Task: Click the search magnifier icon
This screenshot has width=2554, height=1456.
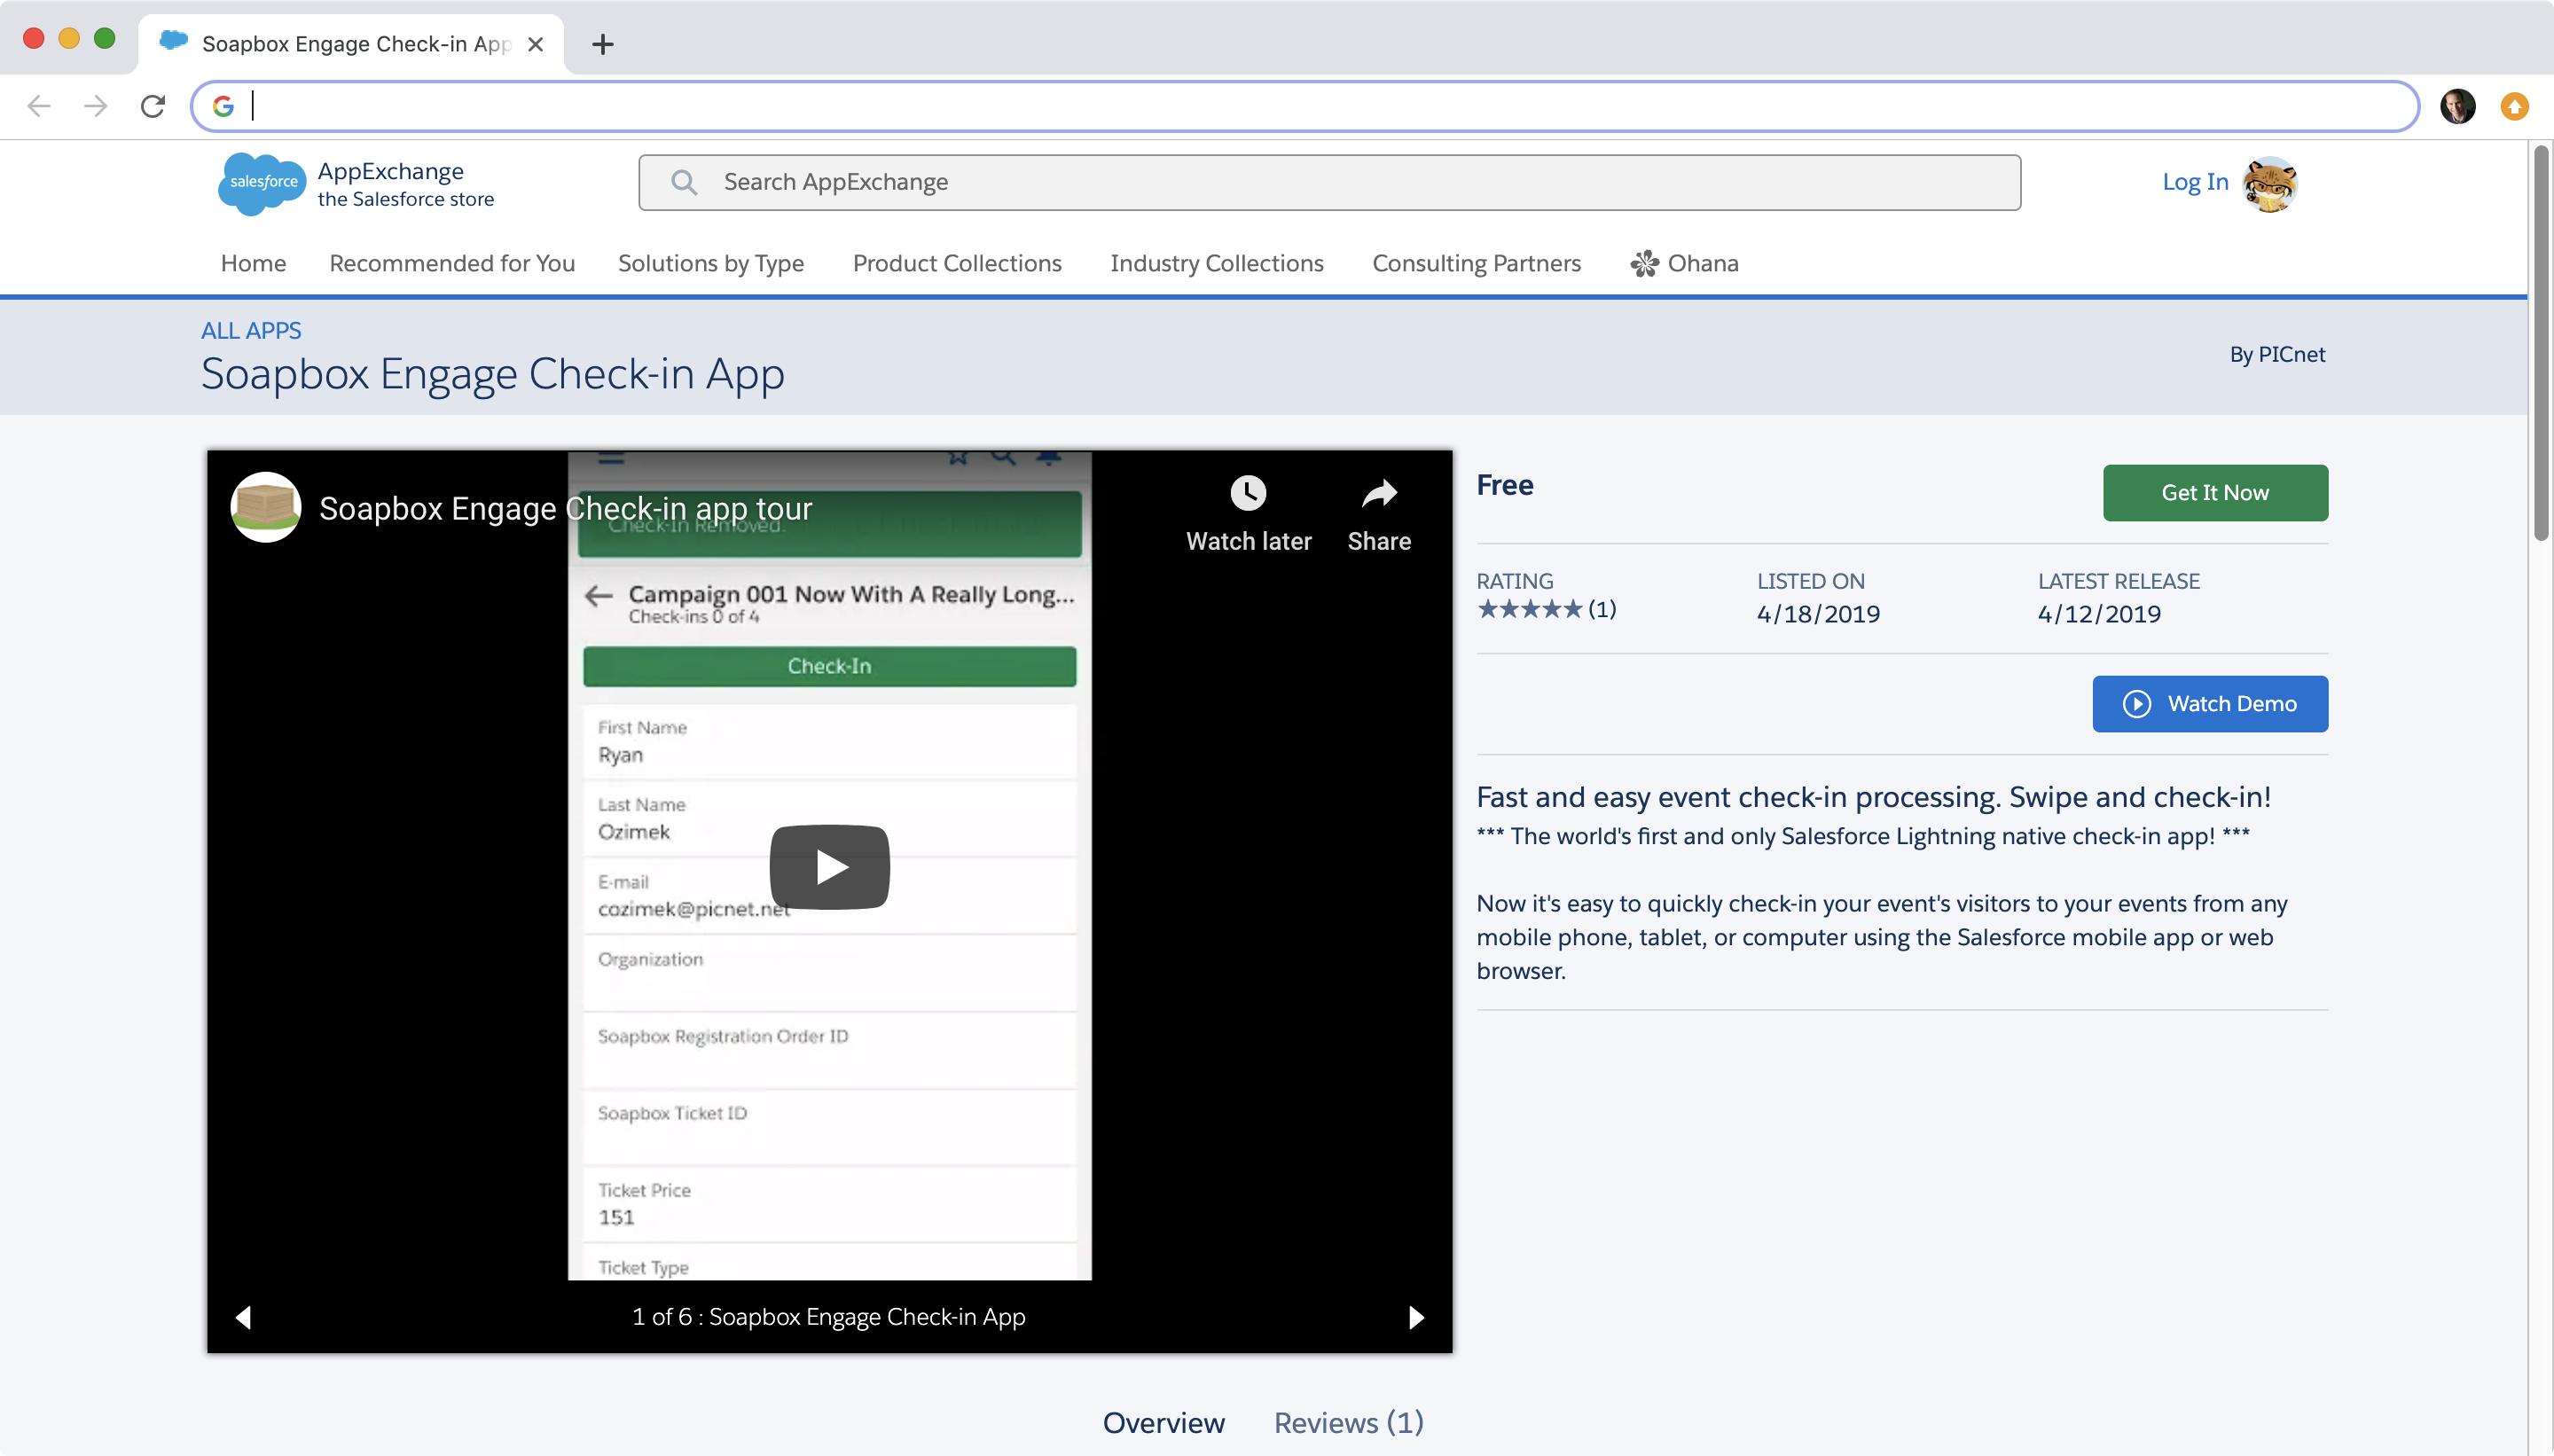Action: [x=684, y=182]
